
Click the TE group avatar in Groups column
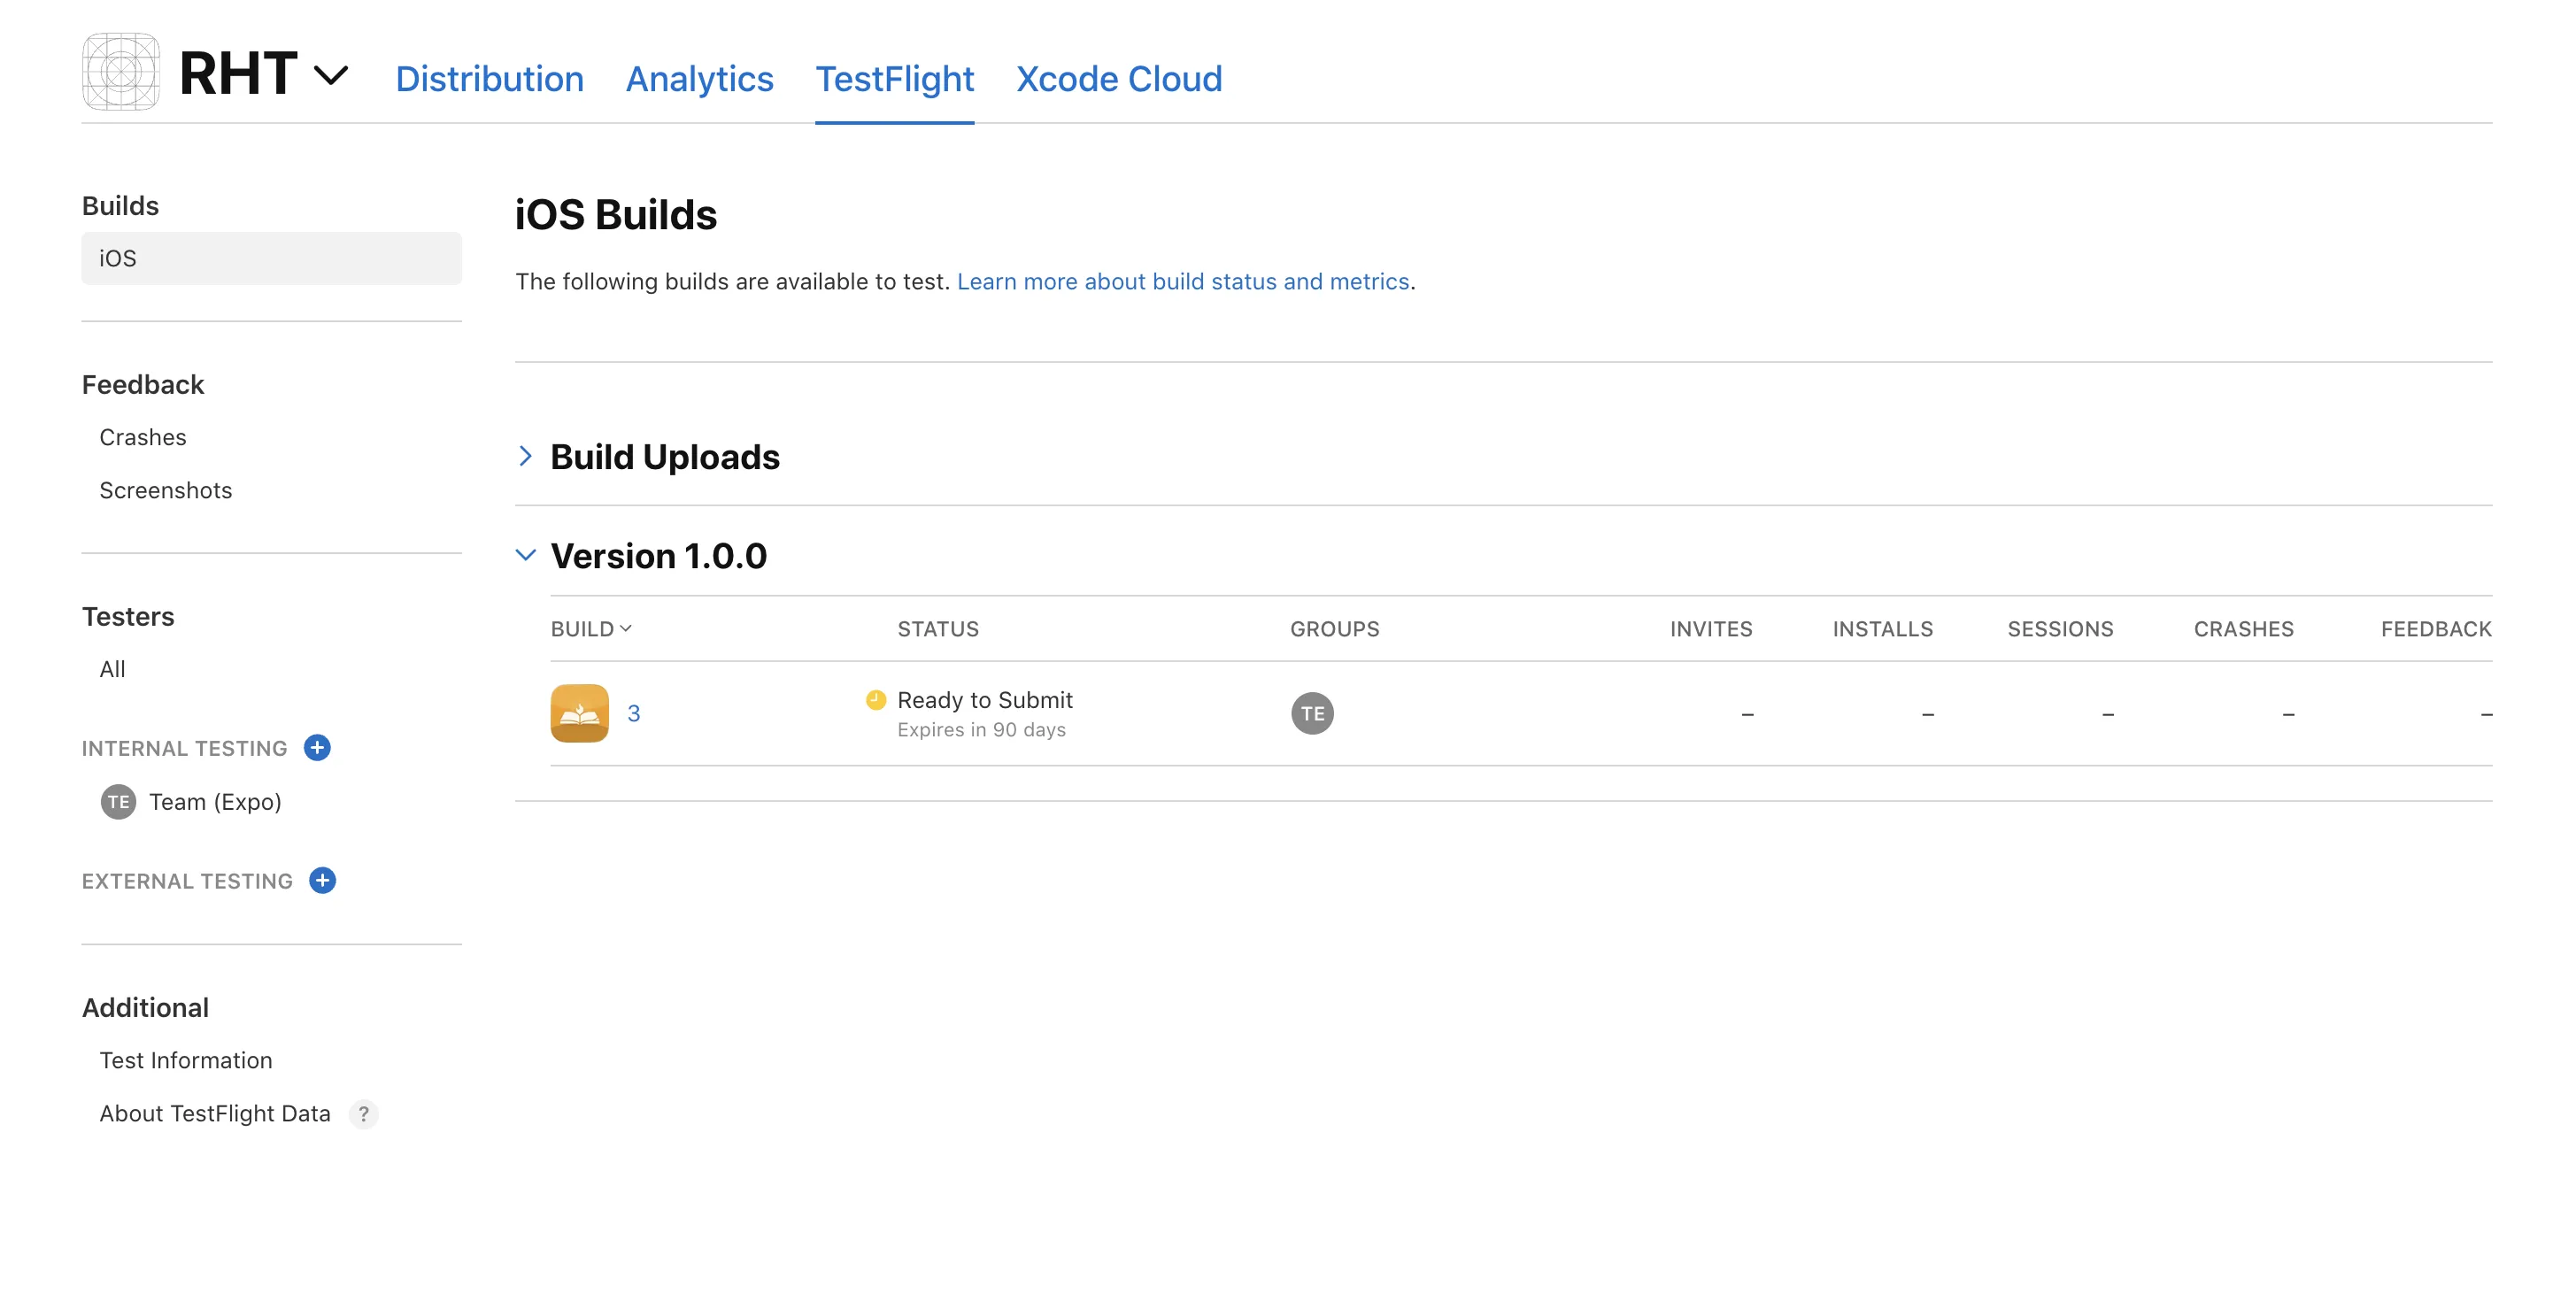1312,713
